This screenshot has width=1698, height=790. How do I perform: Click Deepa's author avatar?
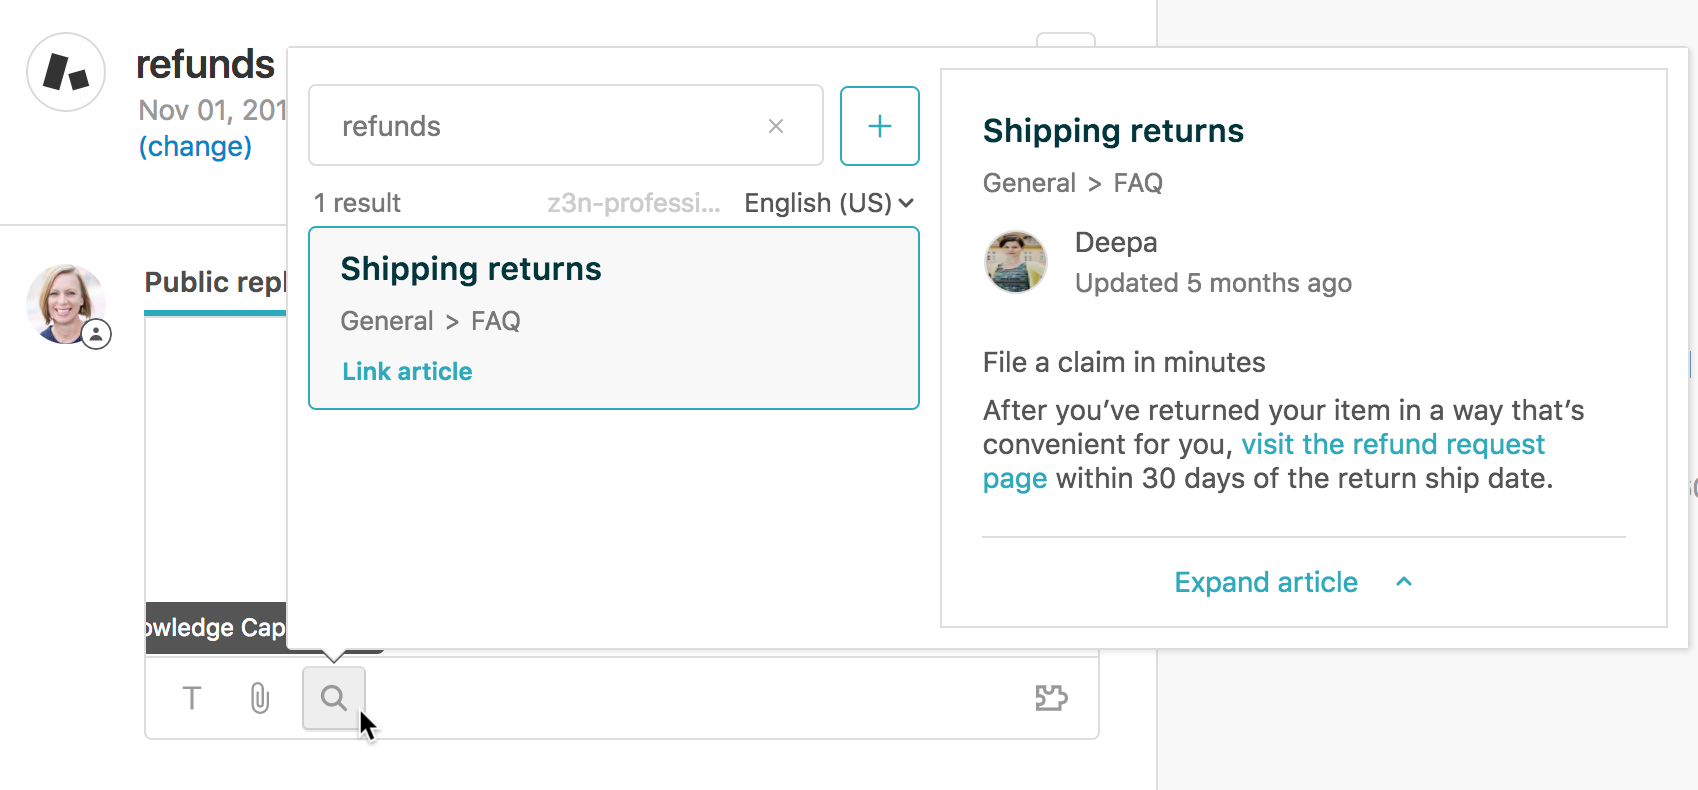[x=1016, y=262]
